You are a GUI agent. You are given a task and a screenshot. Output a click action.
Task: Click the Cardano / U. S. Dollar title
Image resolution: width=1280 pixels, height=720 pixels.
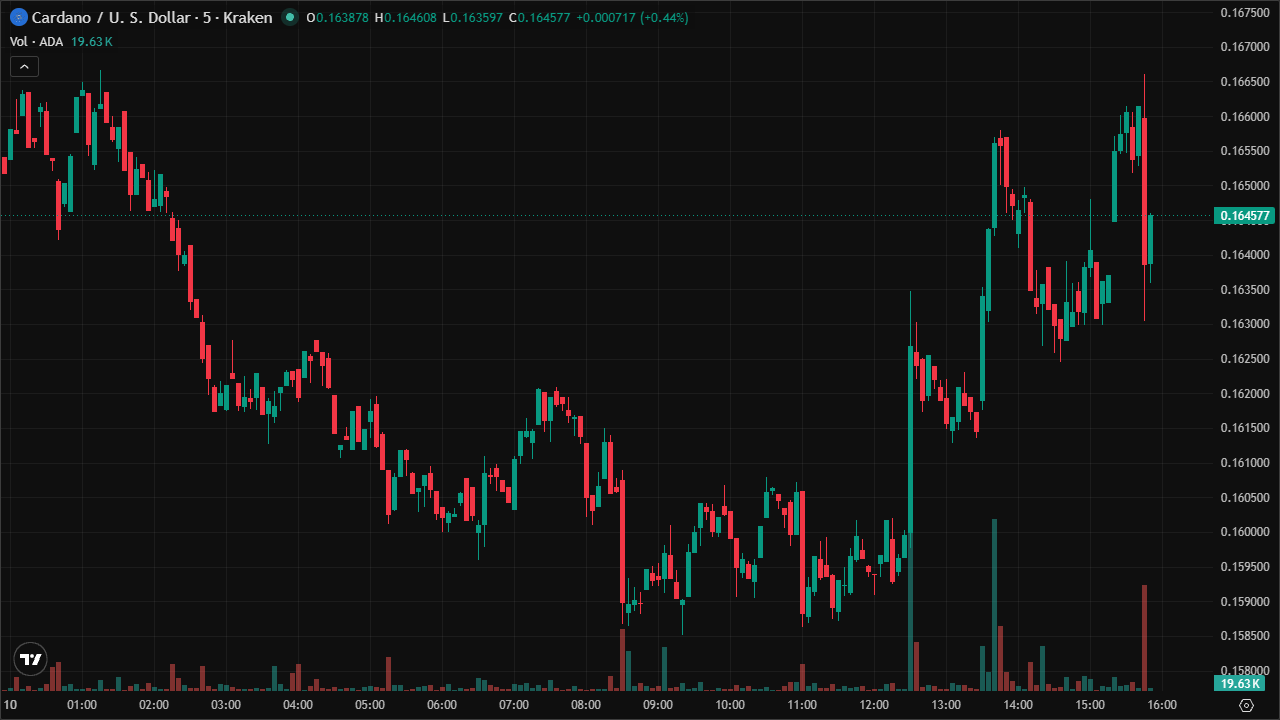(x=151, y=18)
